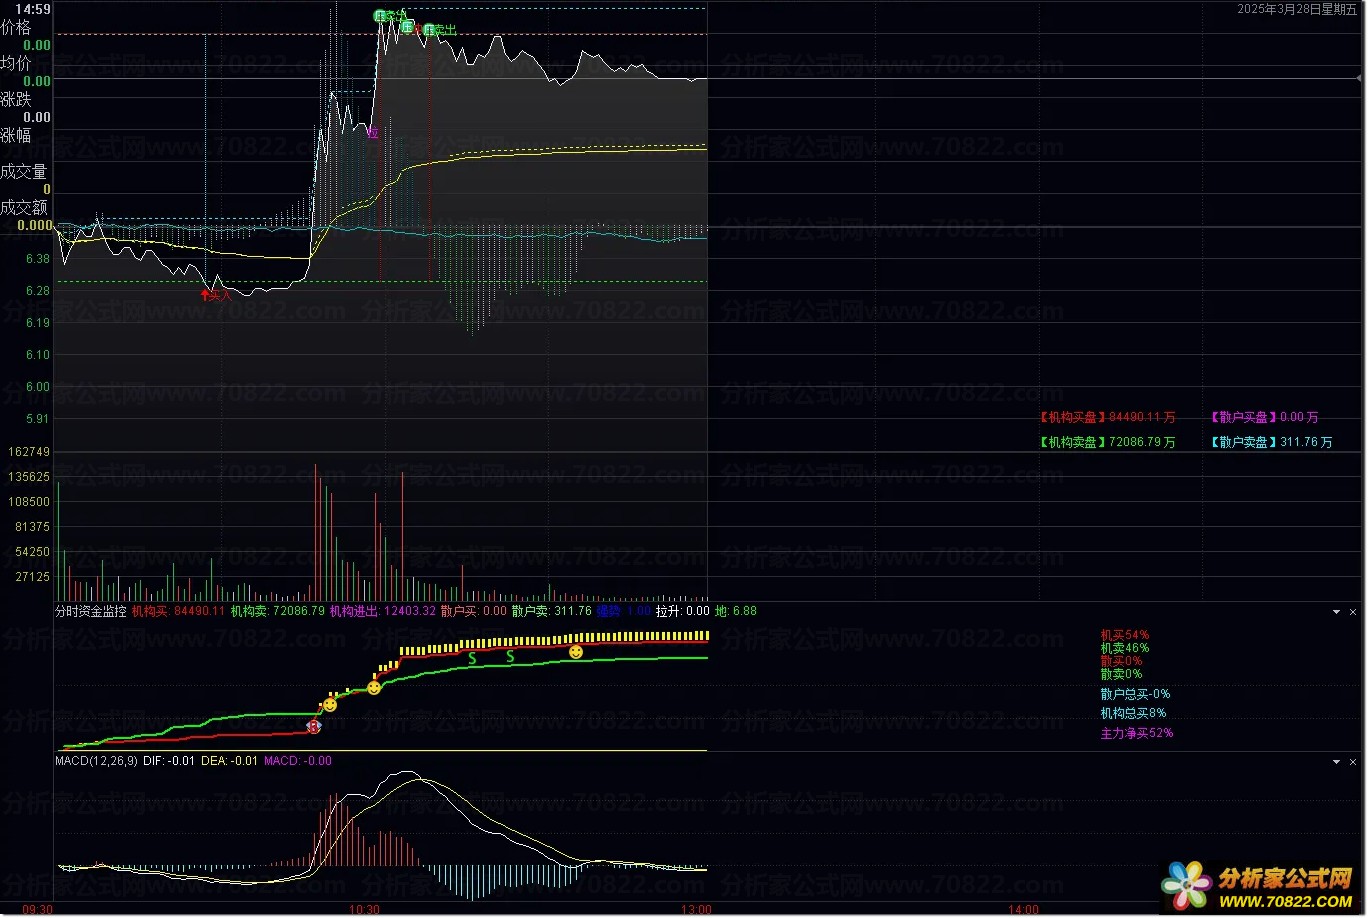The height and width of the screenshot is (918, 1369).
Task: Click the 10:30 time axis label
Action: point(365,910)
